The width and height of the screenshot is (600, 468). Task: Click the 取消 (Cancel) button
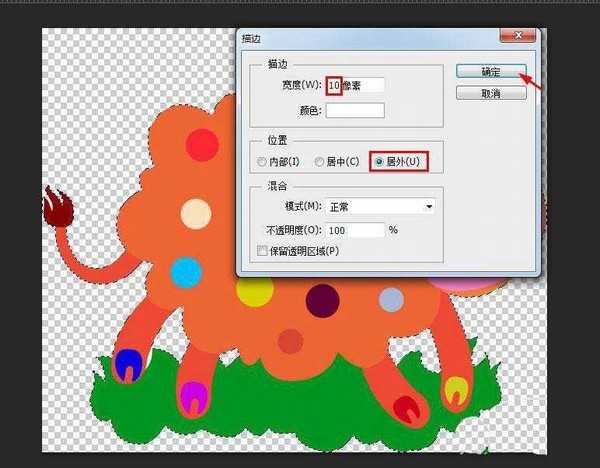491,93
